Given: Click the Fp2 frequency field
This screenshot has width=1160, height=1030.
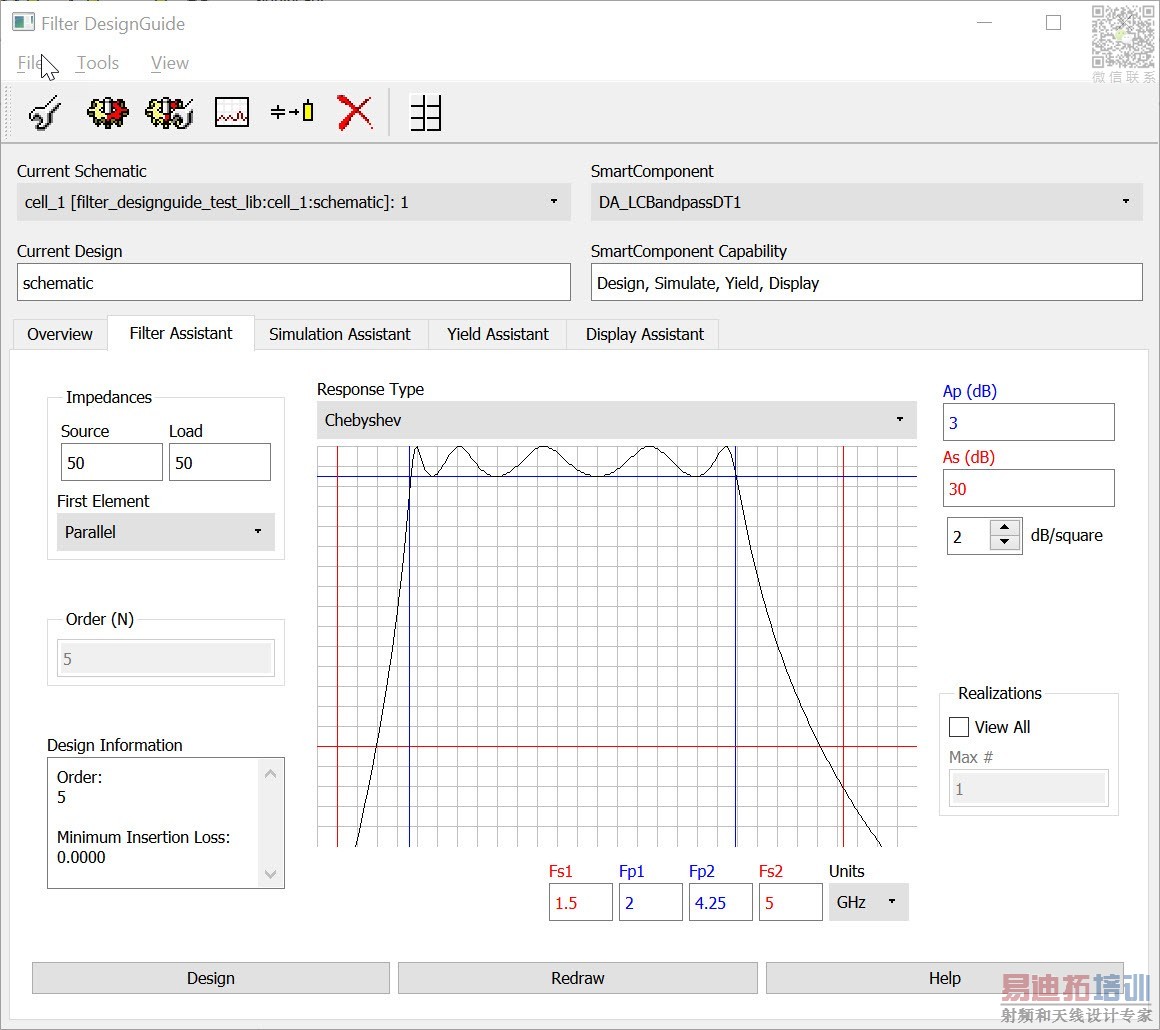Looking at the screenshot, I should [x=721, y=902].
